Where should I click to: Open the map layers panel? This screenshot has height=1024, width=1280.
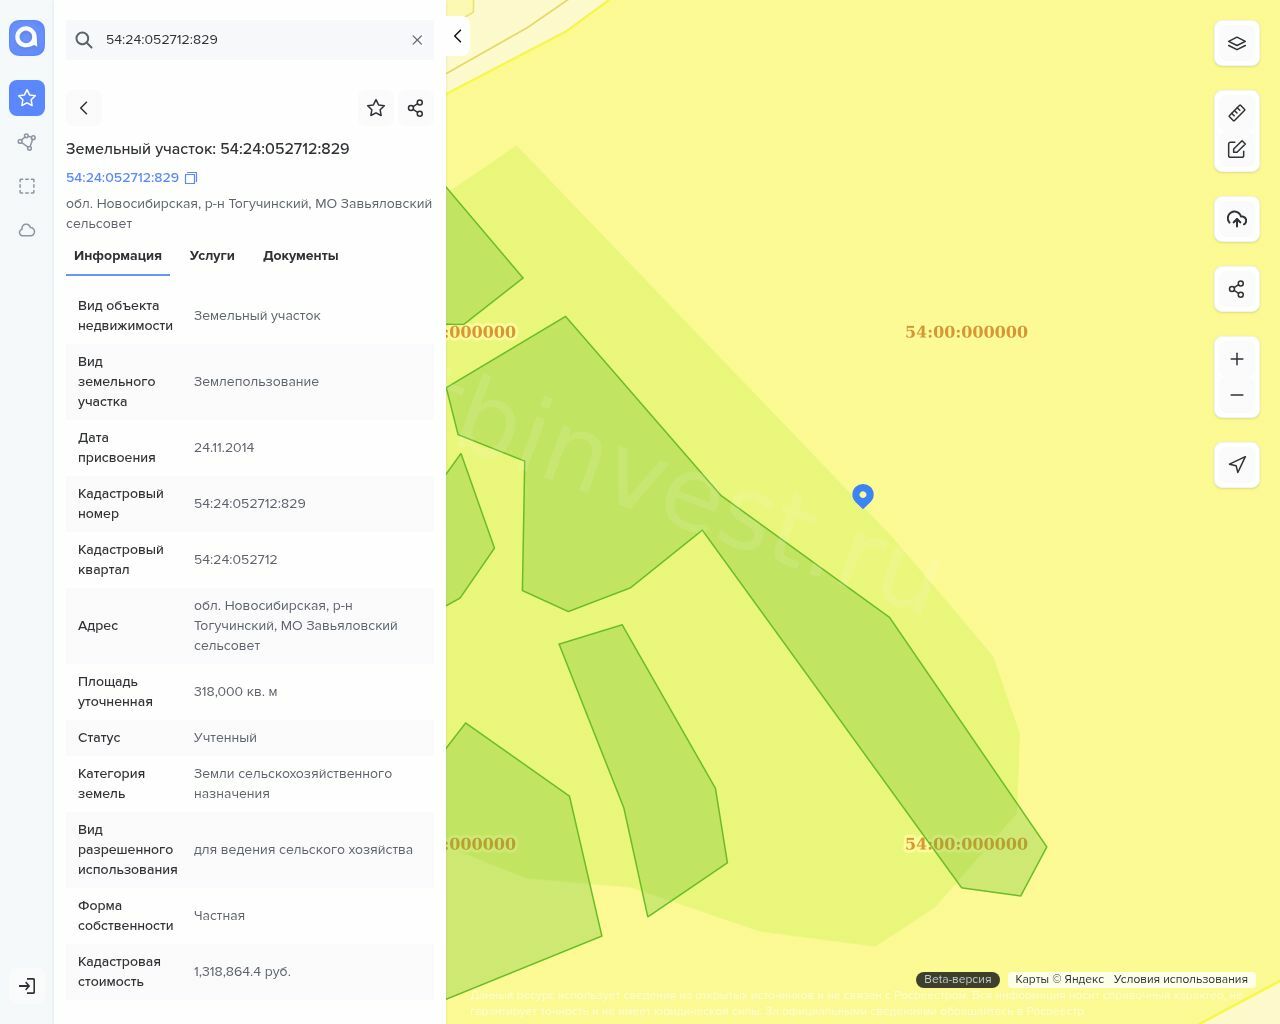(1237, 43)
